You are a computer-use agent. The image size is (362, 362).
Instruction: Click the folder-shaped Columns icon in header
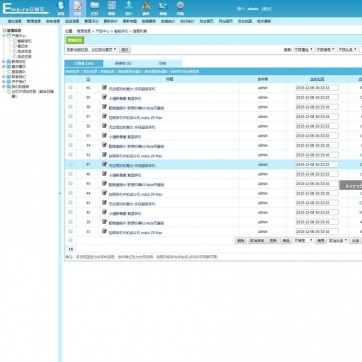(x=95, y=8)
